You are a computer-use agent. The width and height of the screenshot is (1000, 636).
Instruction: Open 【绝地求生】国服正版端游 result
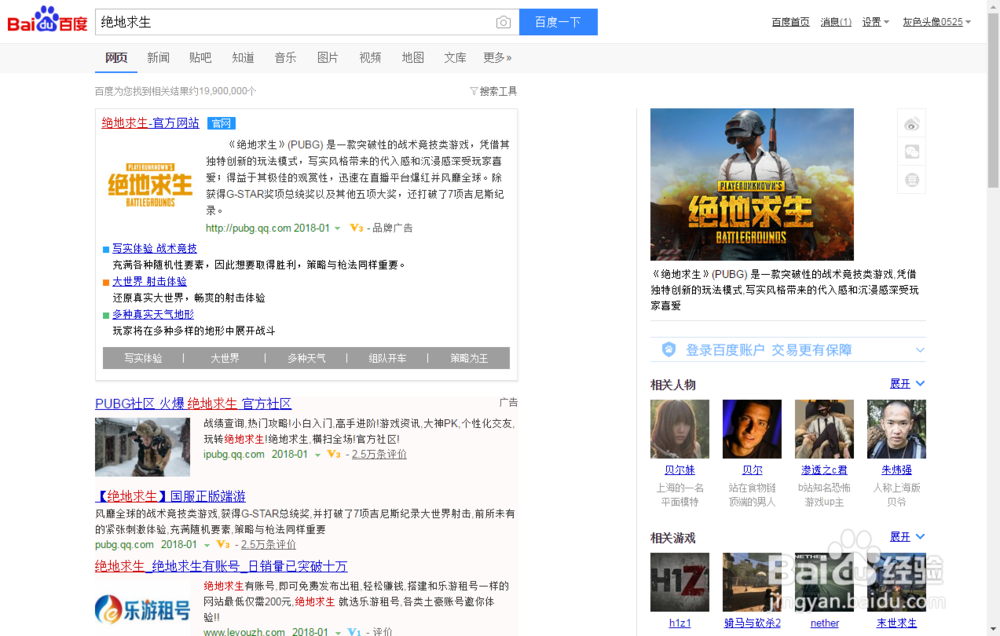point(170,496)
